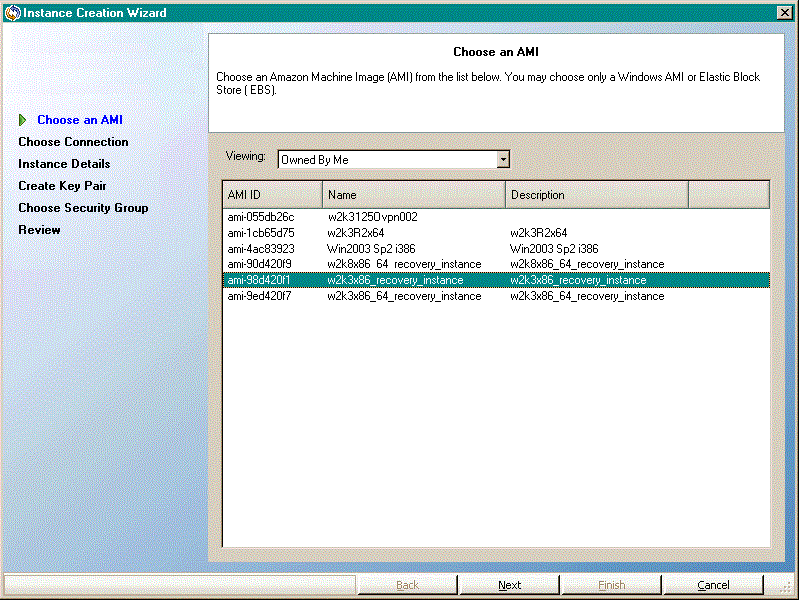Click the Owned By Me combo box
This screenshot has width=799, height=600.
coord(393,160)
